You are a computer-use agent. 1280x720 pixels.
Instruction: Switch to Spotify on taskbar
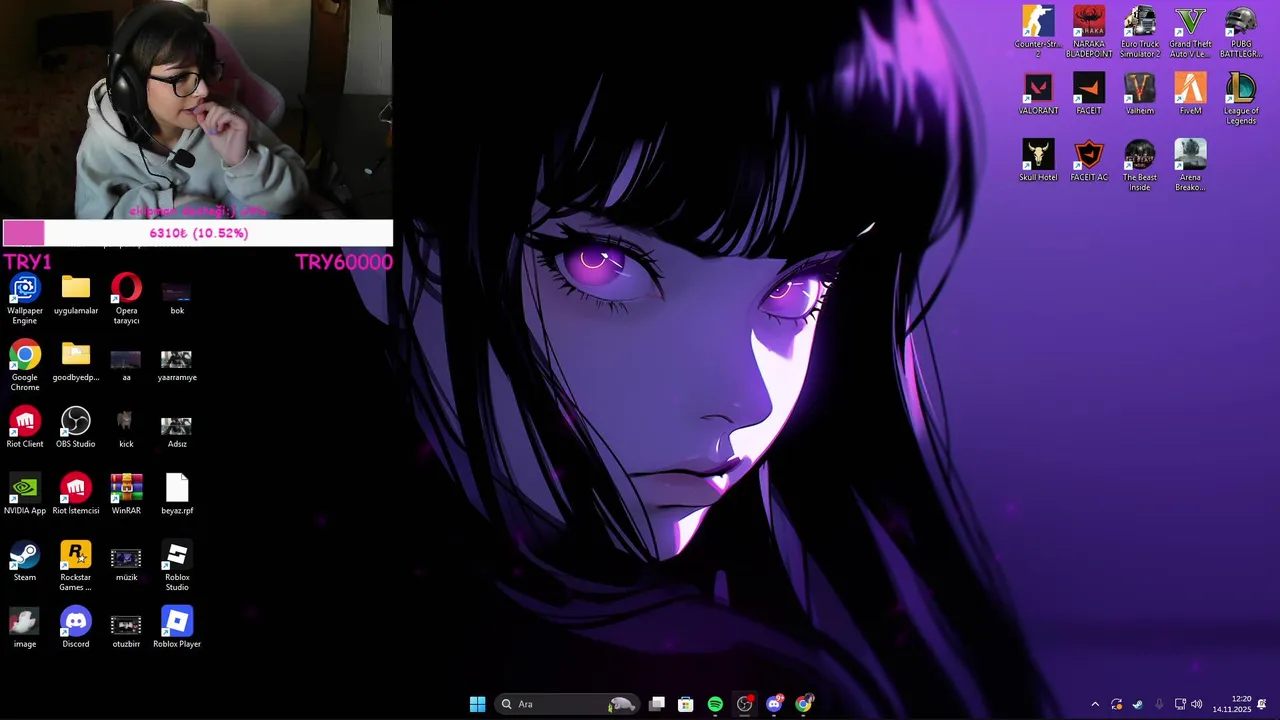715,704
